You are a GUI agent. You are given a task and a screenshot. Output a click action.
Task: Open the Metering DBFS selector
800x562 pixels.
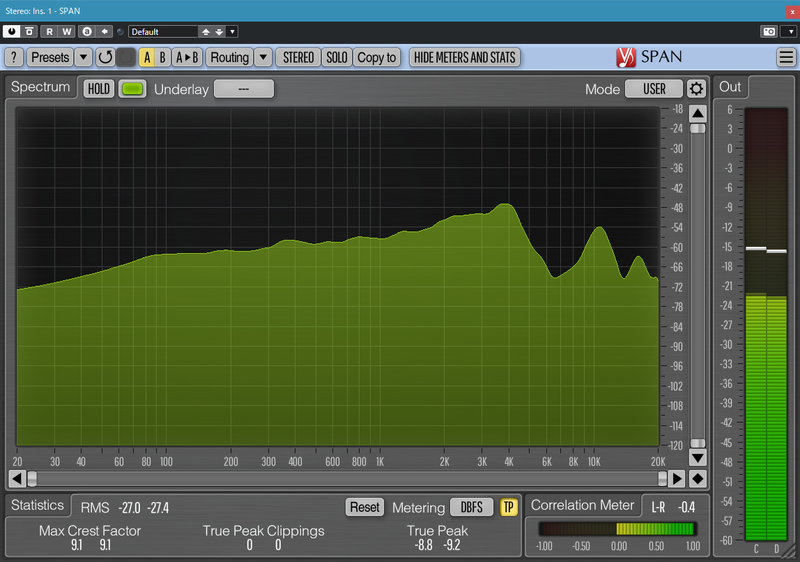(471, 507)
